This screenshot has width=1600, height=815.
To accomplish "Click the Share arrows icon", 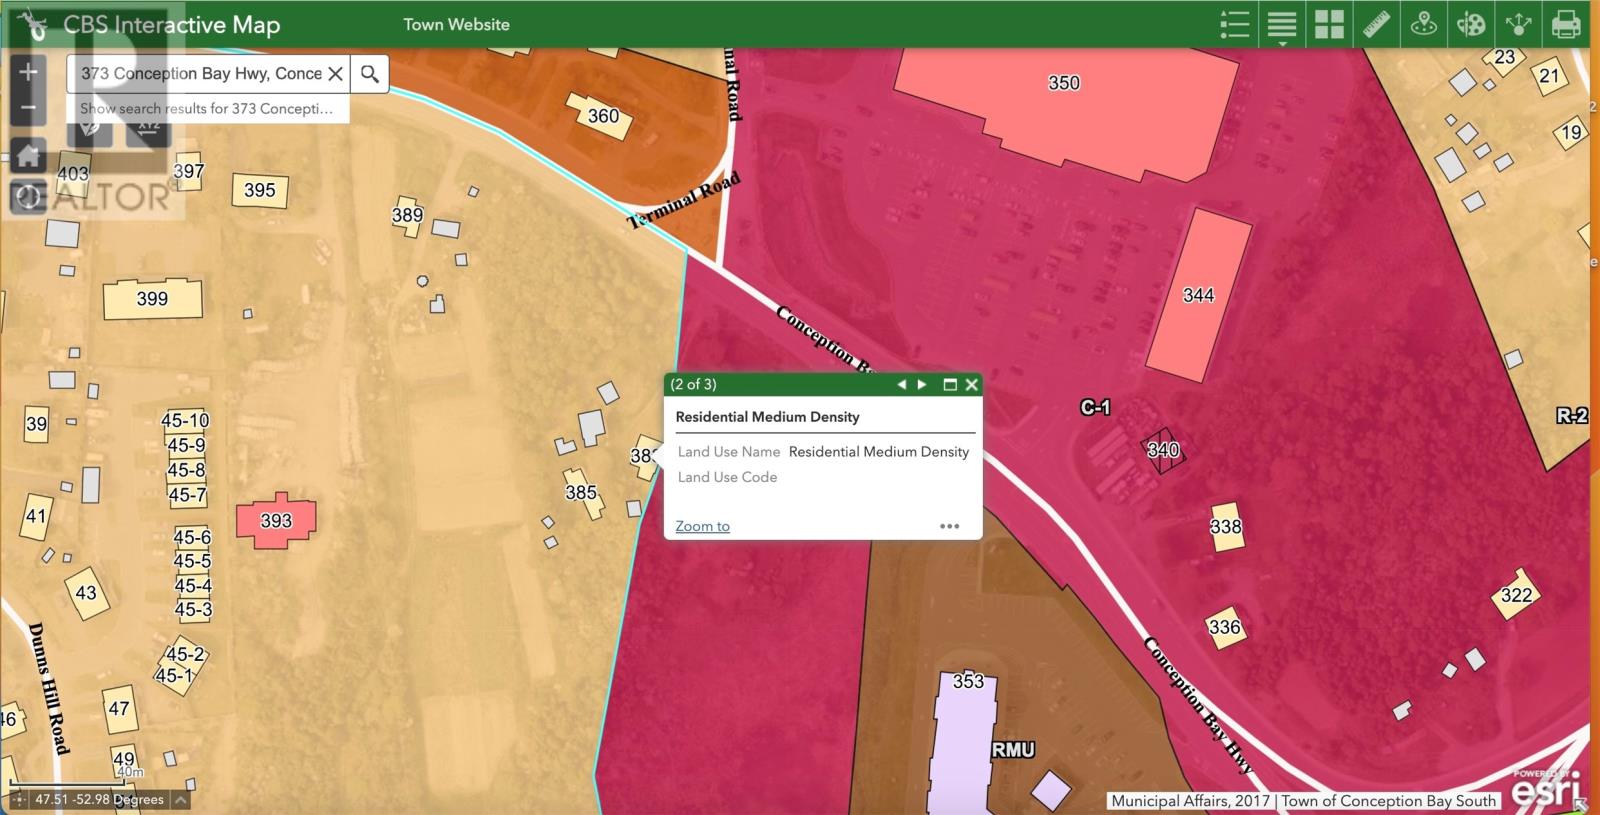I will [1518, 24].
